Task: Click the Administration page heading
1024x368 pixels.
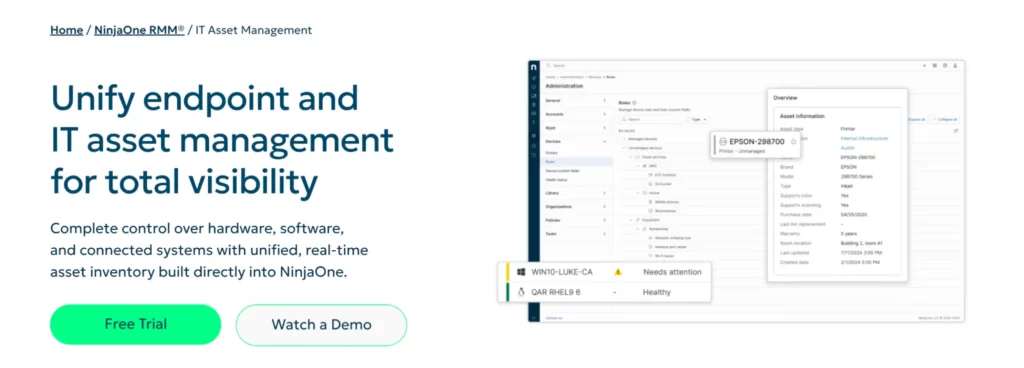Action: (x=564, y=85)
